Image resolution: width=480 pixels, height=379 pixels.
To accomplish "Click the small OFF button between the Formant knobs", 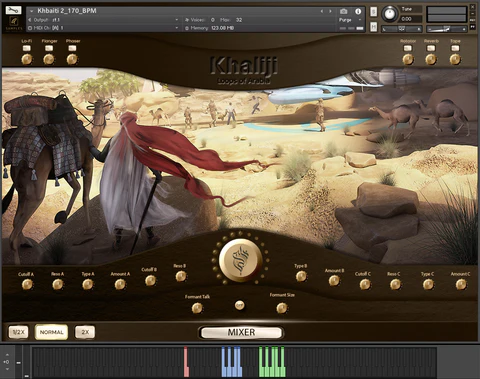I will point(239,305).
